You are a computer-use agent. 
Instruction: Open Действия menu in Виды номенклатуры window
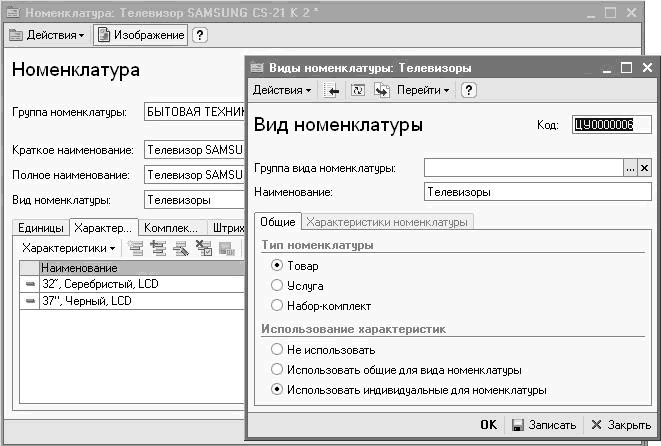pyautogui.click(x=282, y=90)
